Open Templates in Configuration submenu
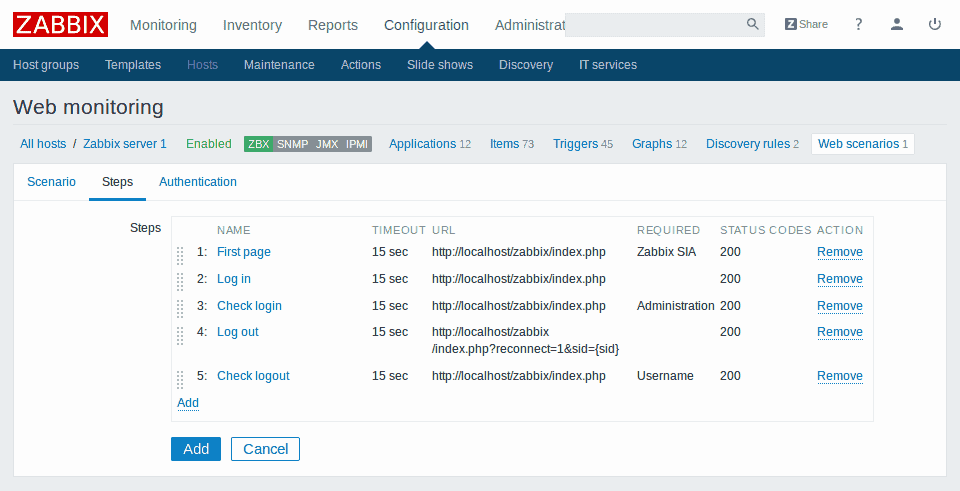 [x=133, y=65]
